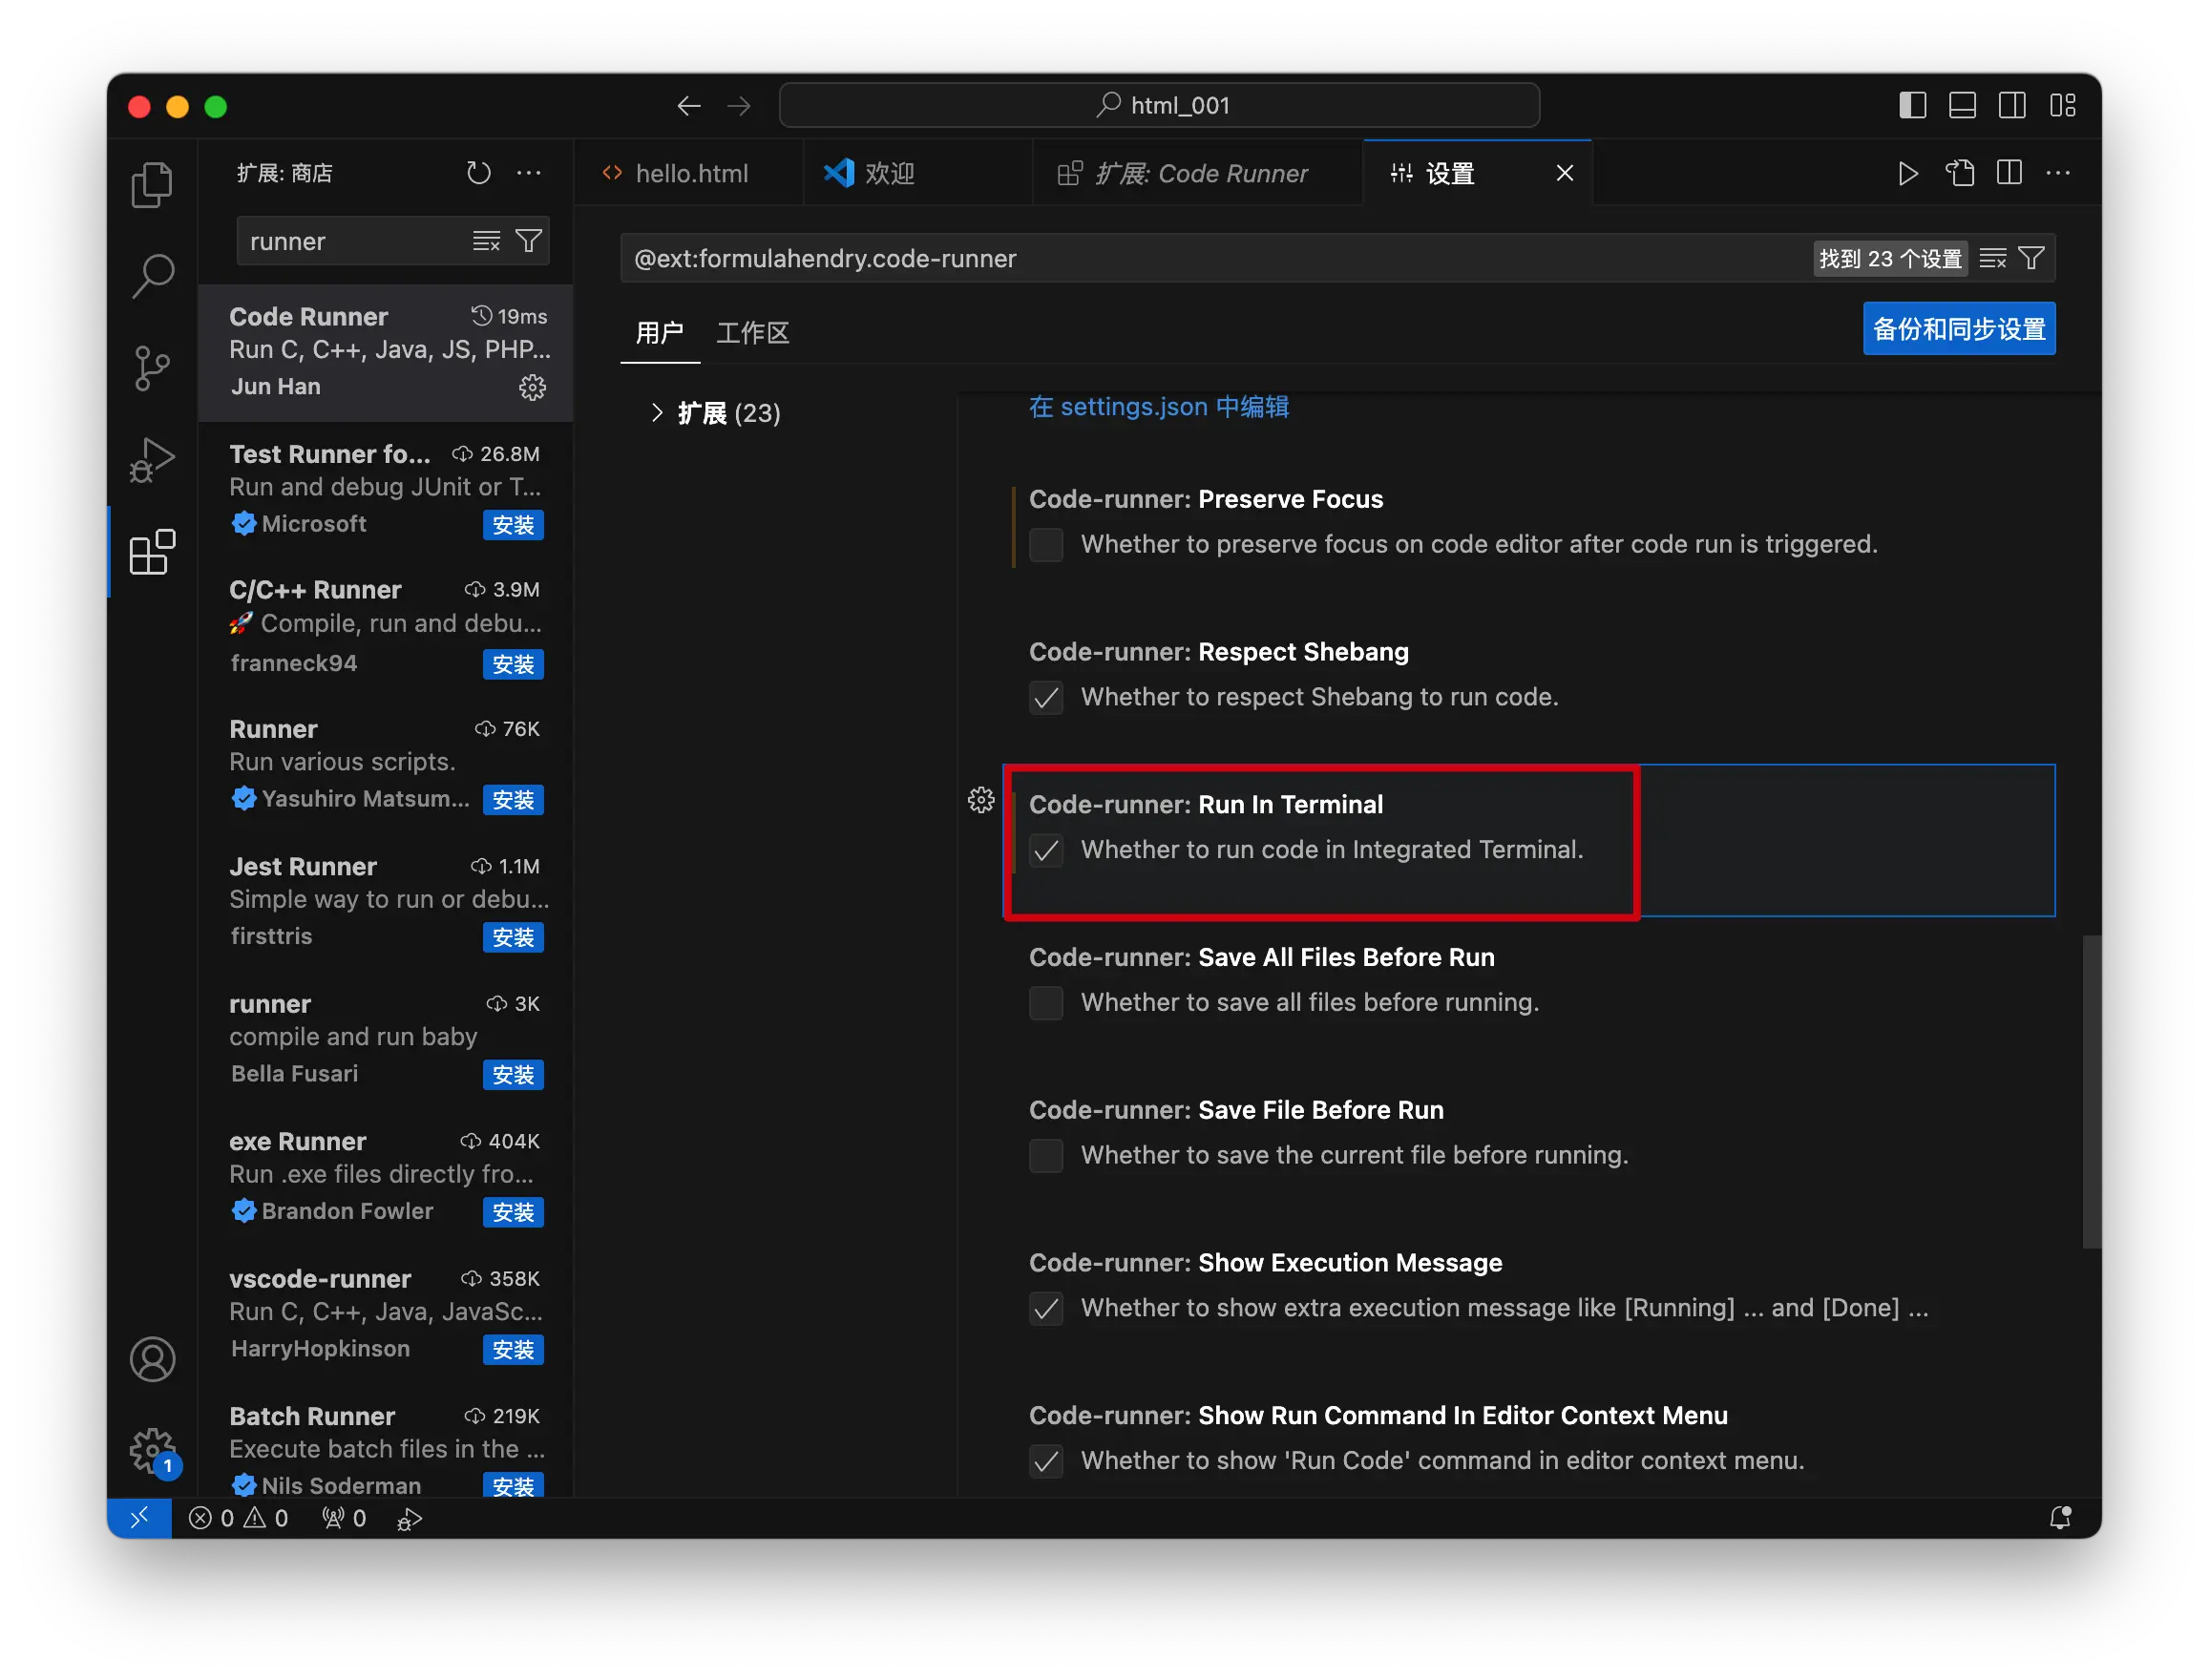Toggle bottom panel layout icon
Image resolution: width=2209 pixels, height=1680 pixels.
point(1962,105)
